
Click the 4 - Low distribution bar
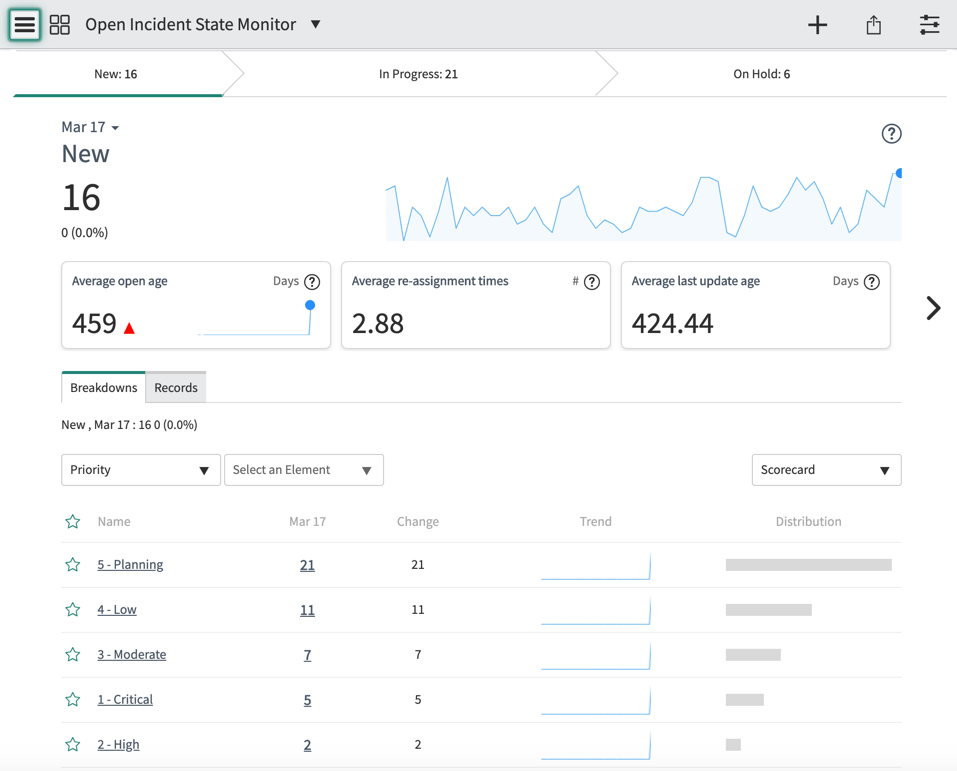pyautogui.click(x=768, y=610)
